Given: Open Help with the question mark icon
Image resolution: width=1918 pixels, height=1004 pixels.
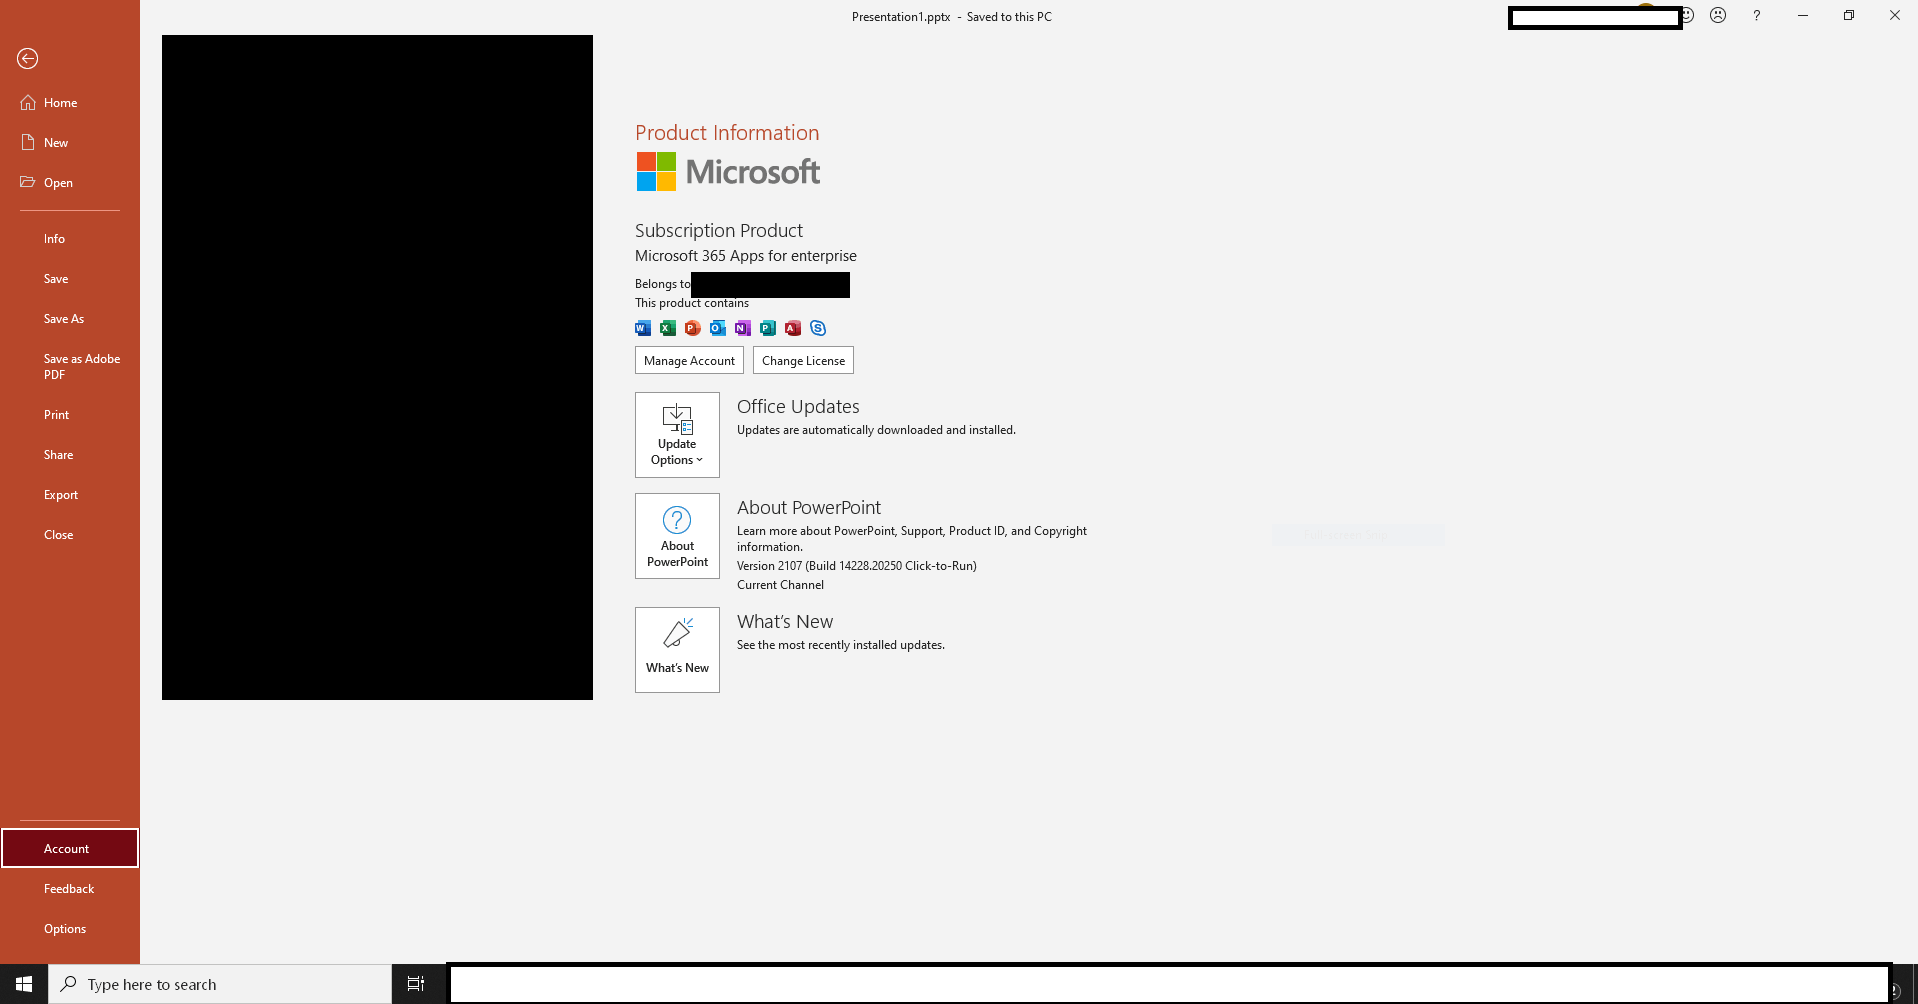Looking at the screenshot, I should click(x=1756, y=16).
